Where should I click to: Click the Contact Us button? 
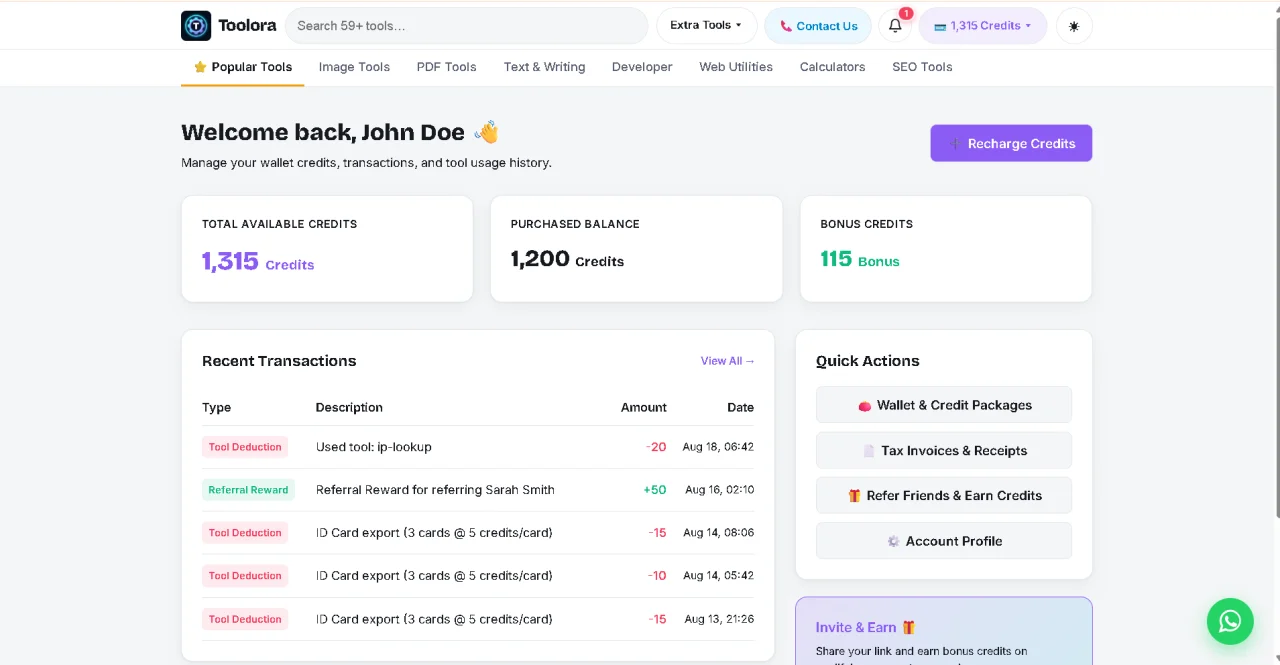[x=818, y=26]
